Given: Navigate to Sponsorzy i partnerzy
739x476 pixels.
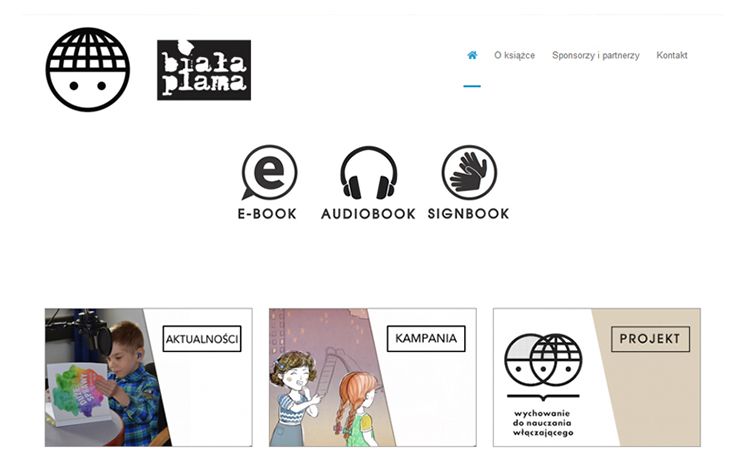Looking at the screenshot, I should [596, 55].
